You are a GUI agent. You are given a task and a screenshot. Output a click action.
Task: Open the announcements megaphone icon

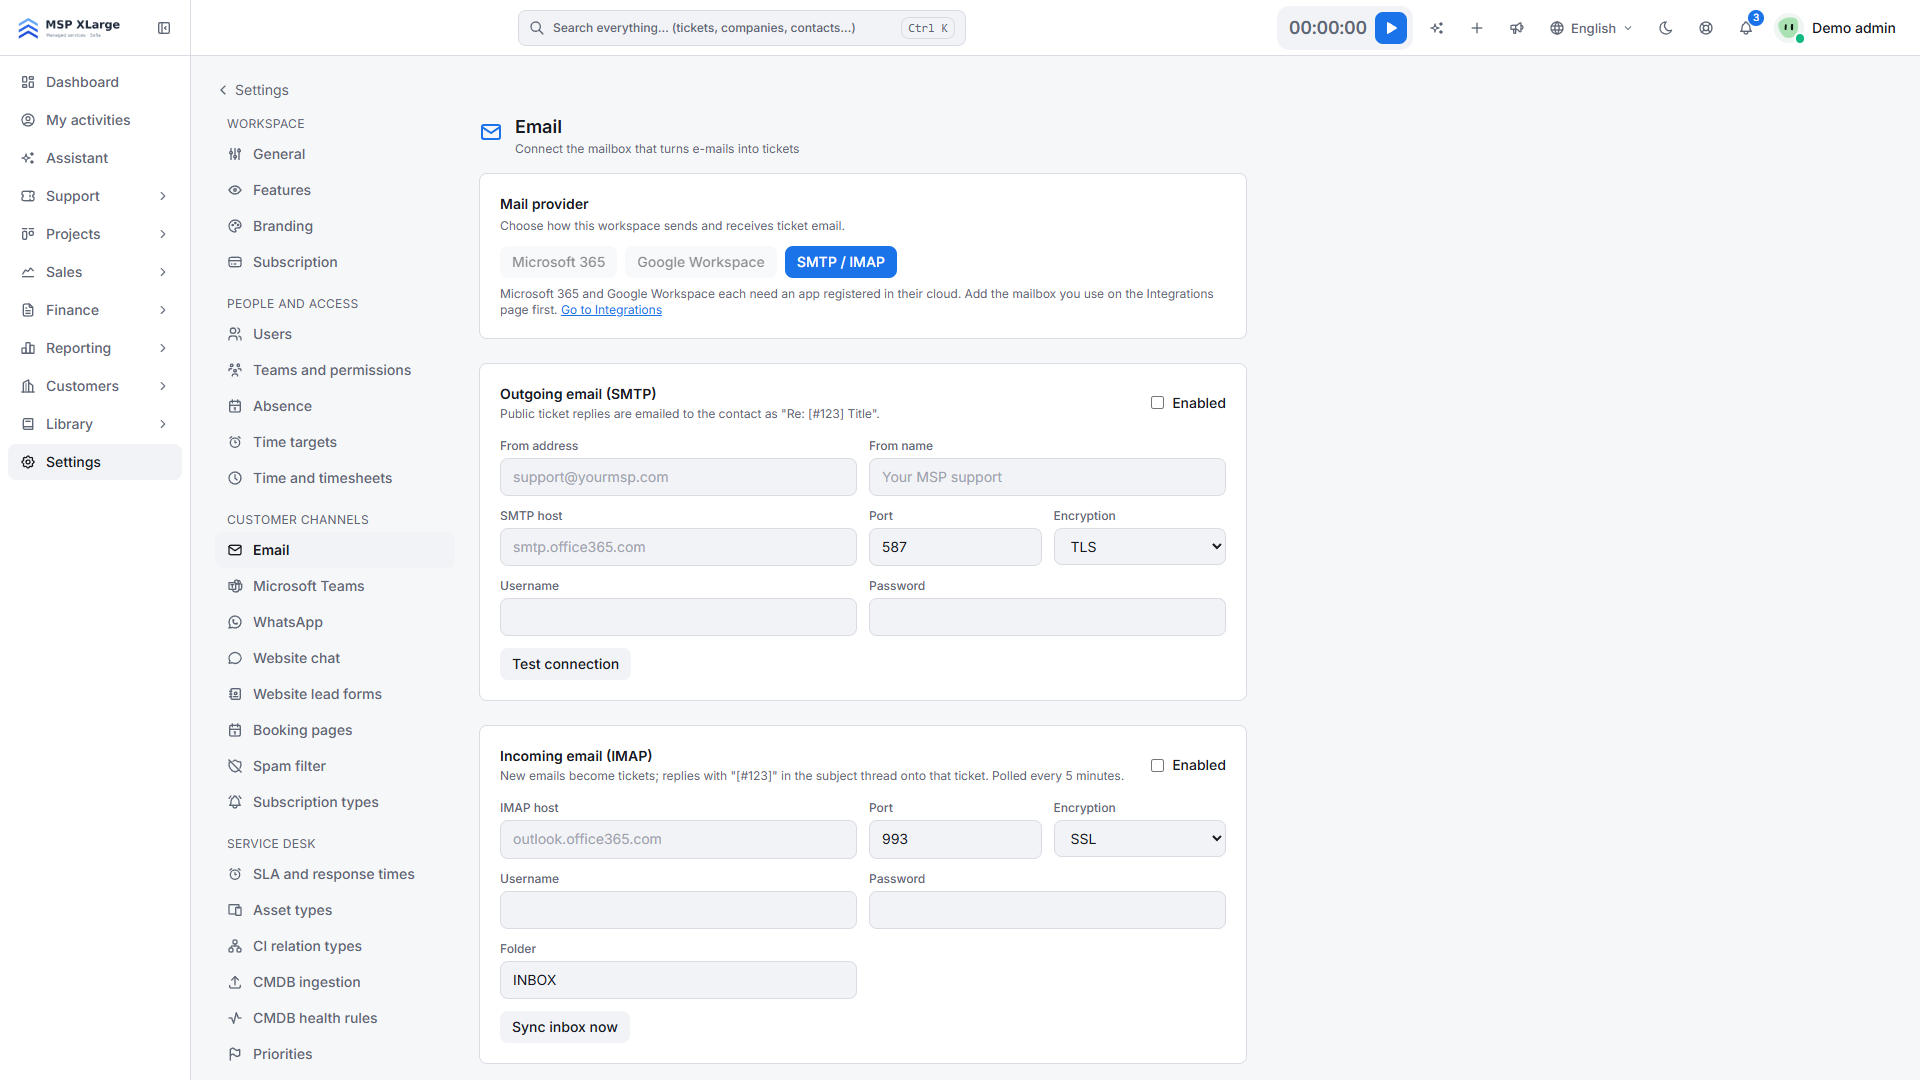(x=1517, y=28)
